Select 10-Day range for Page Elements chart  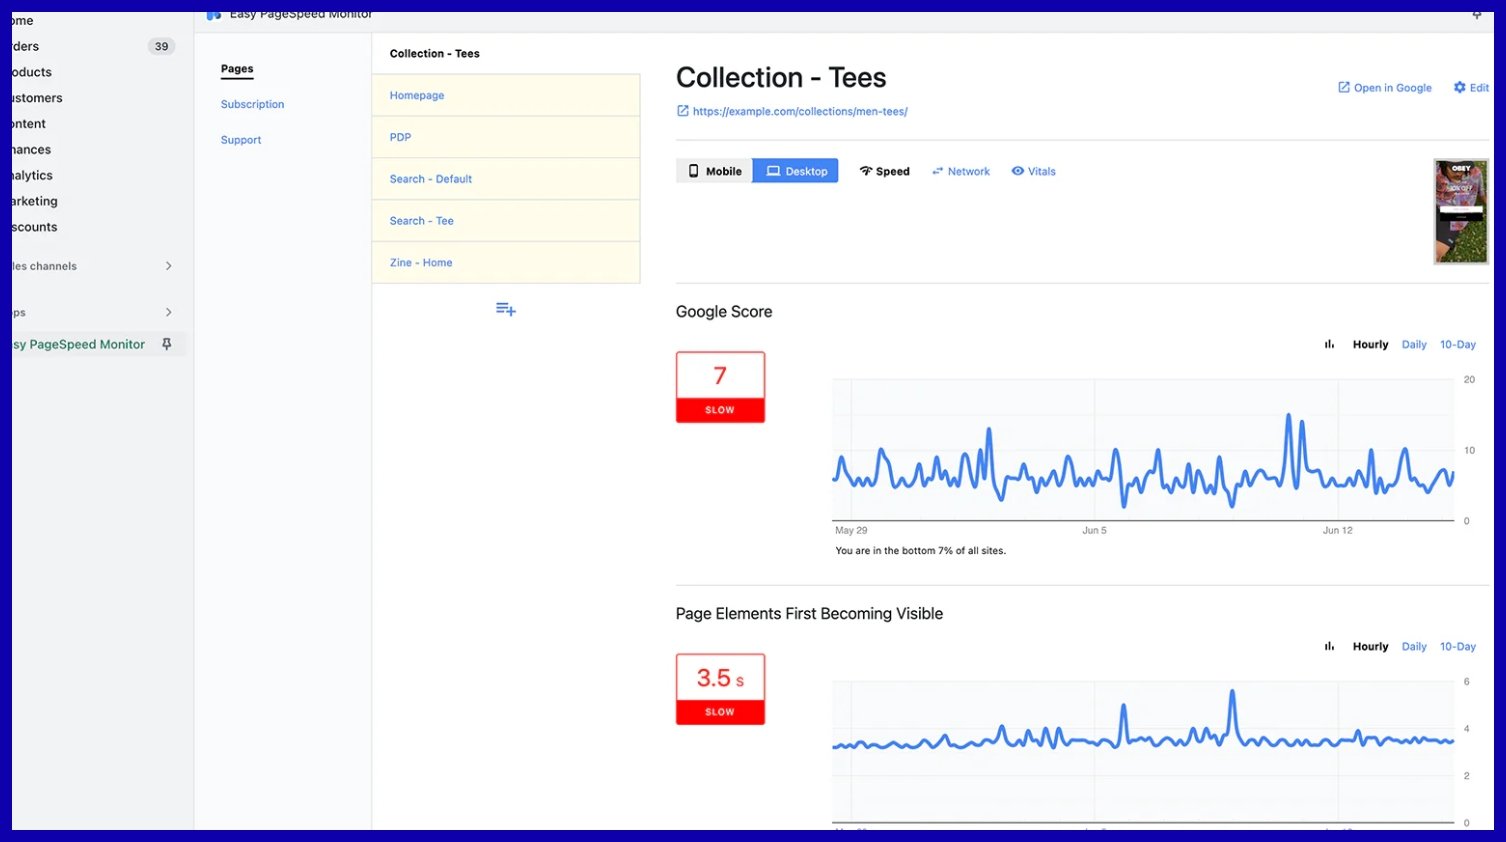click(1457, 647)
